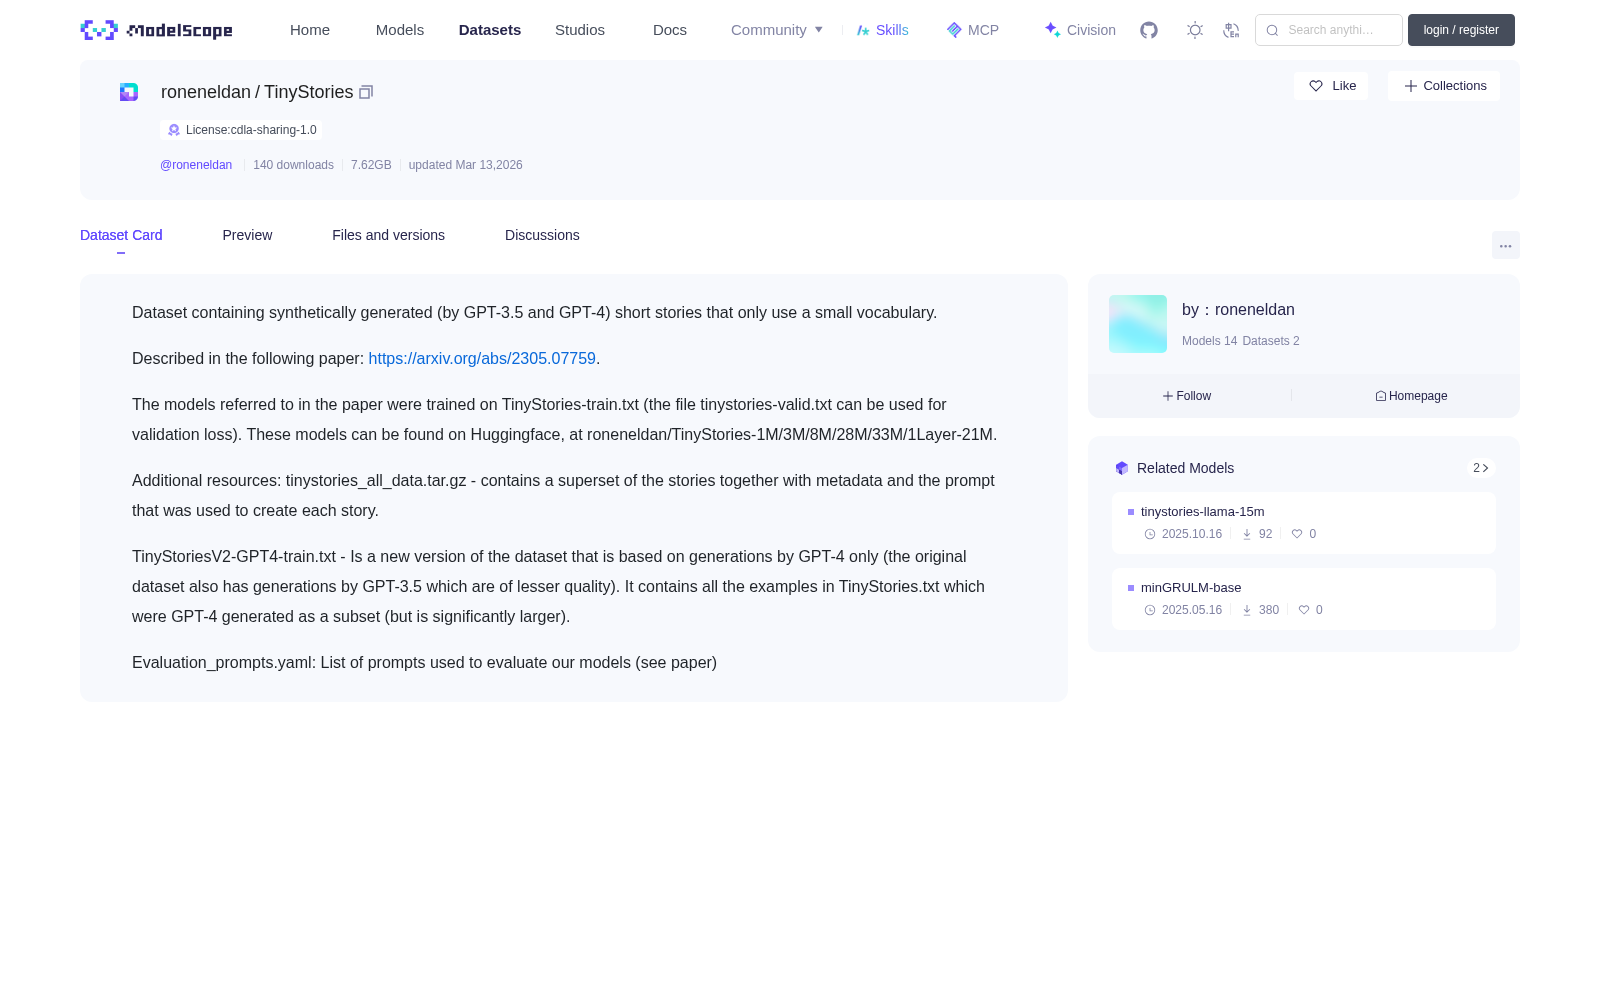Click the Like button
The image size is (1600, 1000).
[1331, 86]
